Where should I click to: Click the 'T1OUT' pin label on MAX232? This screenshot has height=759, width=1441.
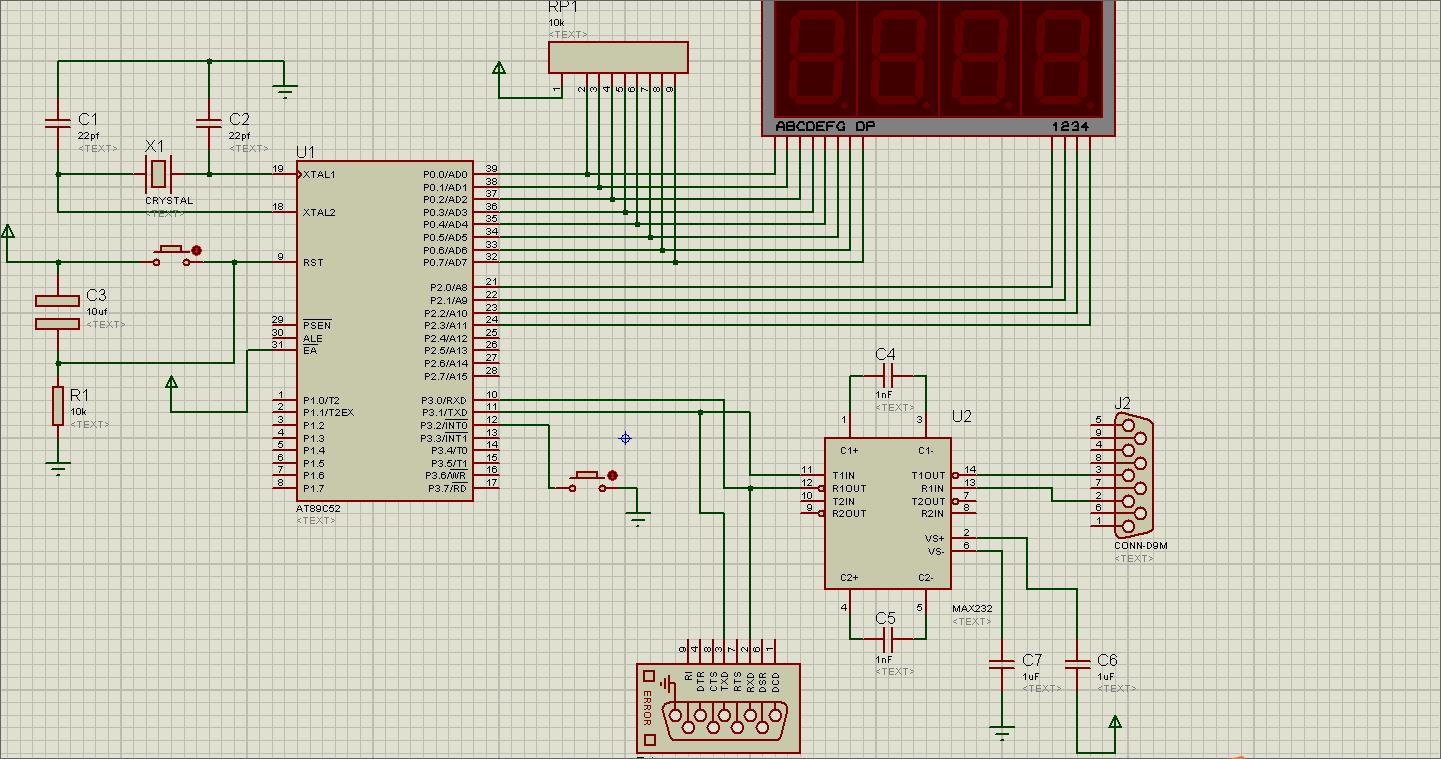928,475
